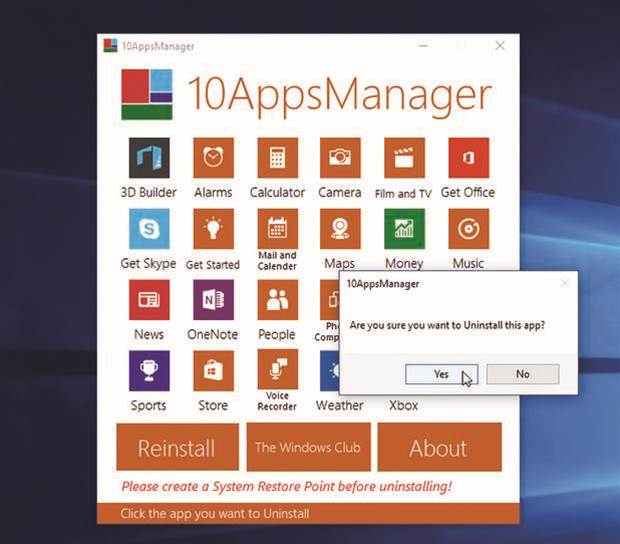The height and width of the screenshot is (544, 620).
Task: Click the Reinstall button
Action: (178, 447)
